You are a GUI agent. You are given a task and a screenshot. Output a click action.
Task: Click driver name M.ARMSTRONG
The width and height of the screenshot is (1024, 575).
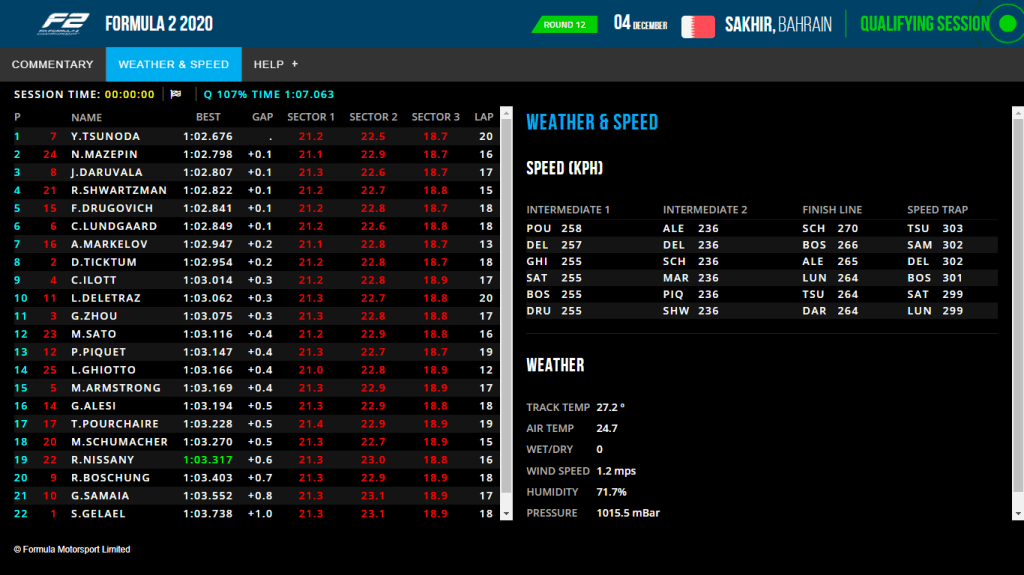116,387
